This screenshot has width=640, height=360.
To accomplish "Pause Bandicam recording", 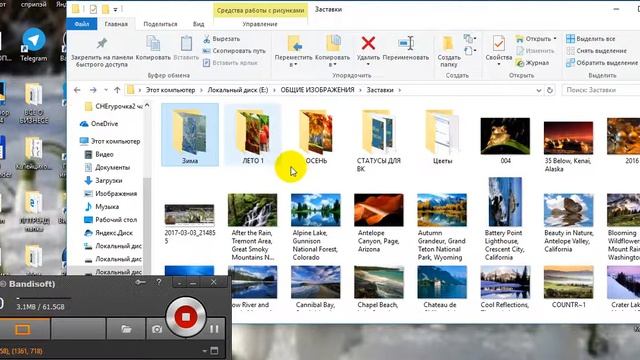I will [214, 329].
